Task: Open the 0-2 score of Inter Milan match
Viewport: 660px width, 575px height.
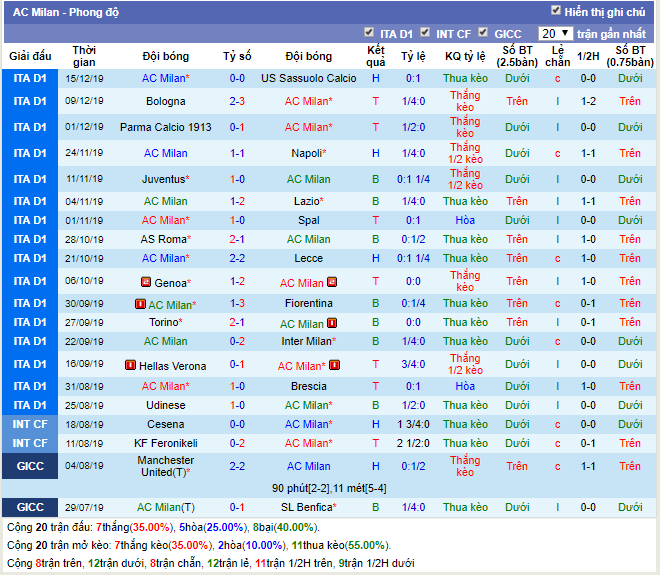Action: click(x=237, y=341)
